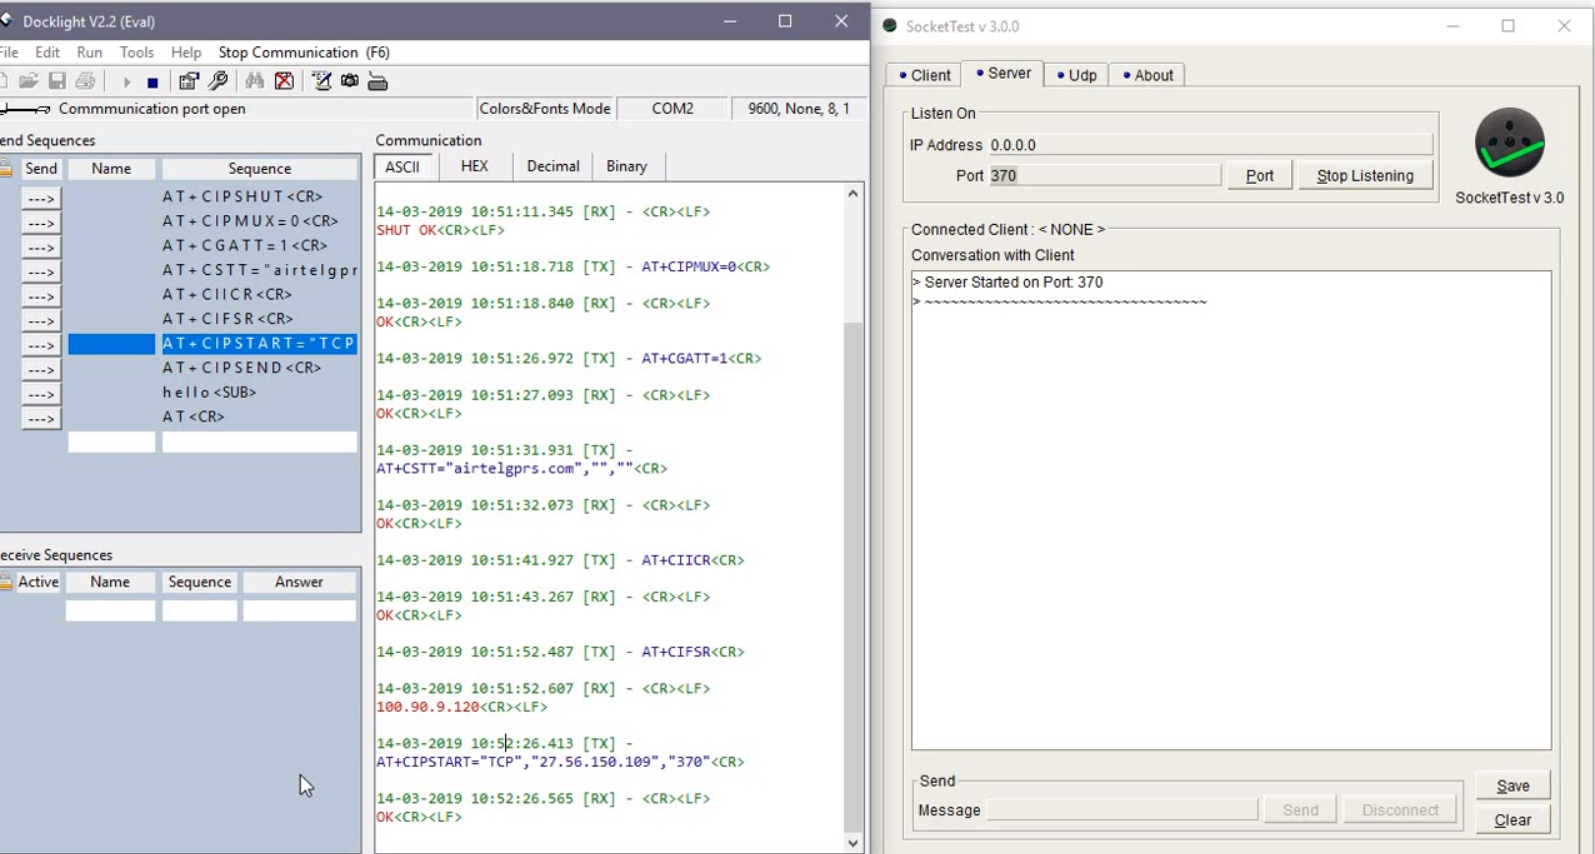Click the Open project folder icon in Docklight
Image resolution: width=1595 pixels, height=854 pixels.
click(x=28, y=81)
